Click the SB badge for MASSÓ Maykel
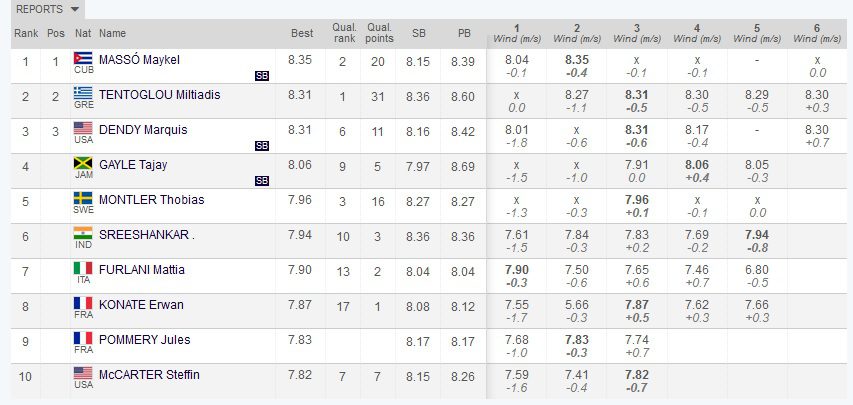This screenshot has height=405, width=853. coord(262,76)
